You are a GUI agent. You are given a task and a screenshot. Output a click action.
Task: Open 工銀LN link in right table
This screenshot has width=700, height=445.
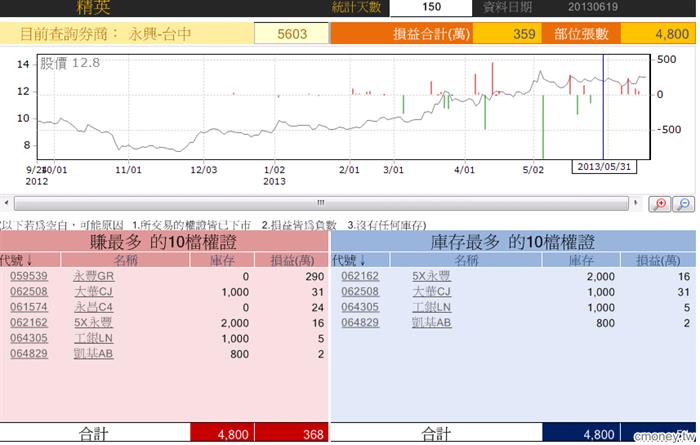coord(432,307)
